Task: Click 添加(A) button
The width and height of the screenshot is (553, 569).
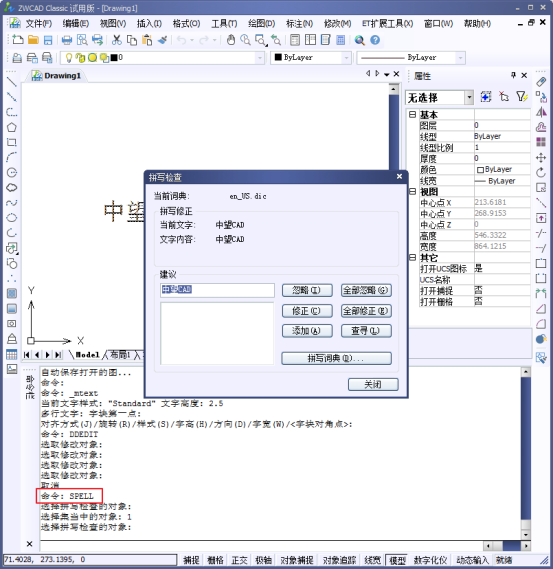Action: [307, 331]
